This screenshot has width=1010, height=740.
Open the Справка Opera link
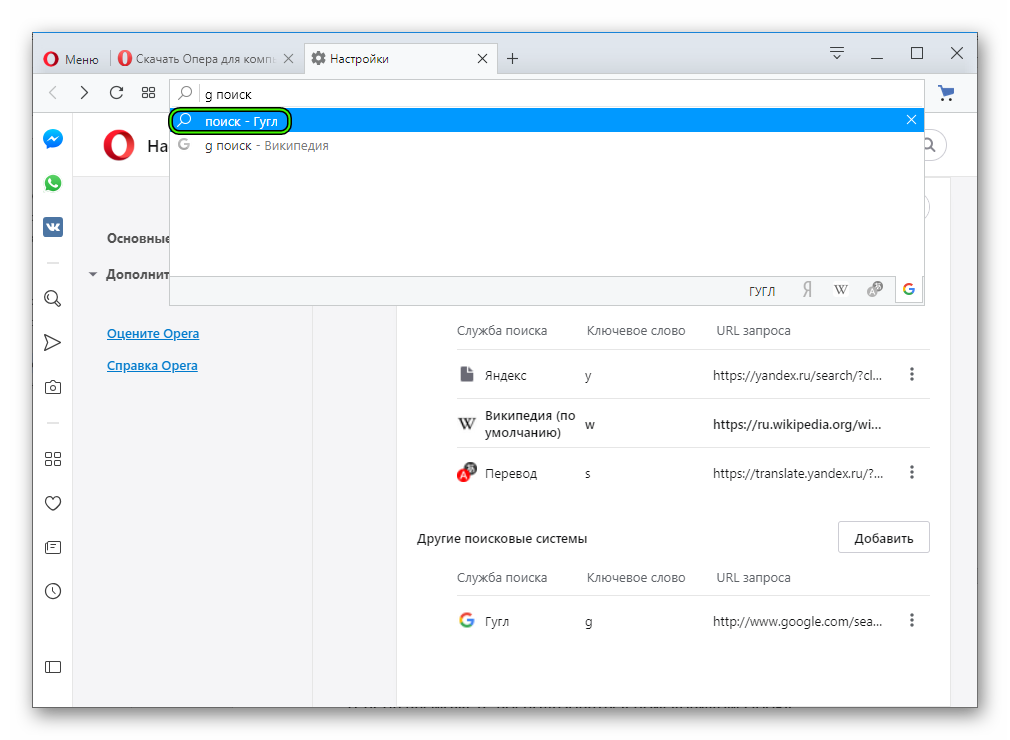tap(152, 366)
